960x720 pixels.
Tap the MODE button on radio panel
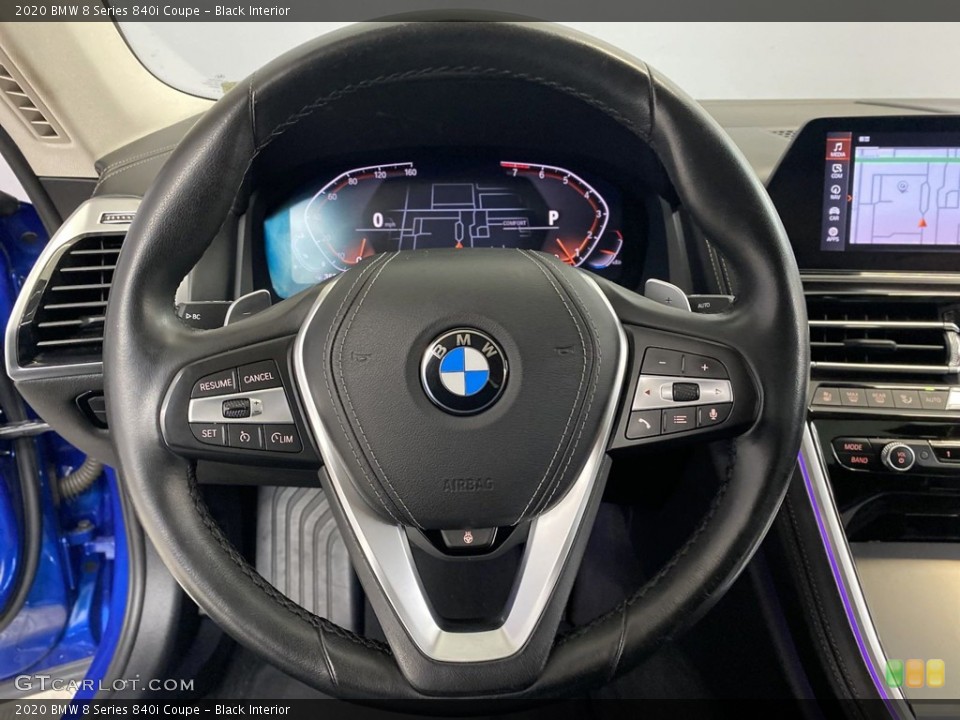pos(853,446)
